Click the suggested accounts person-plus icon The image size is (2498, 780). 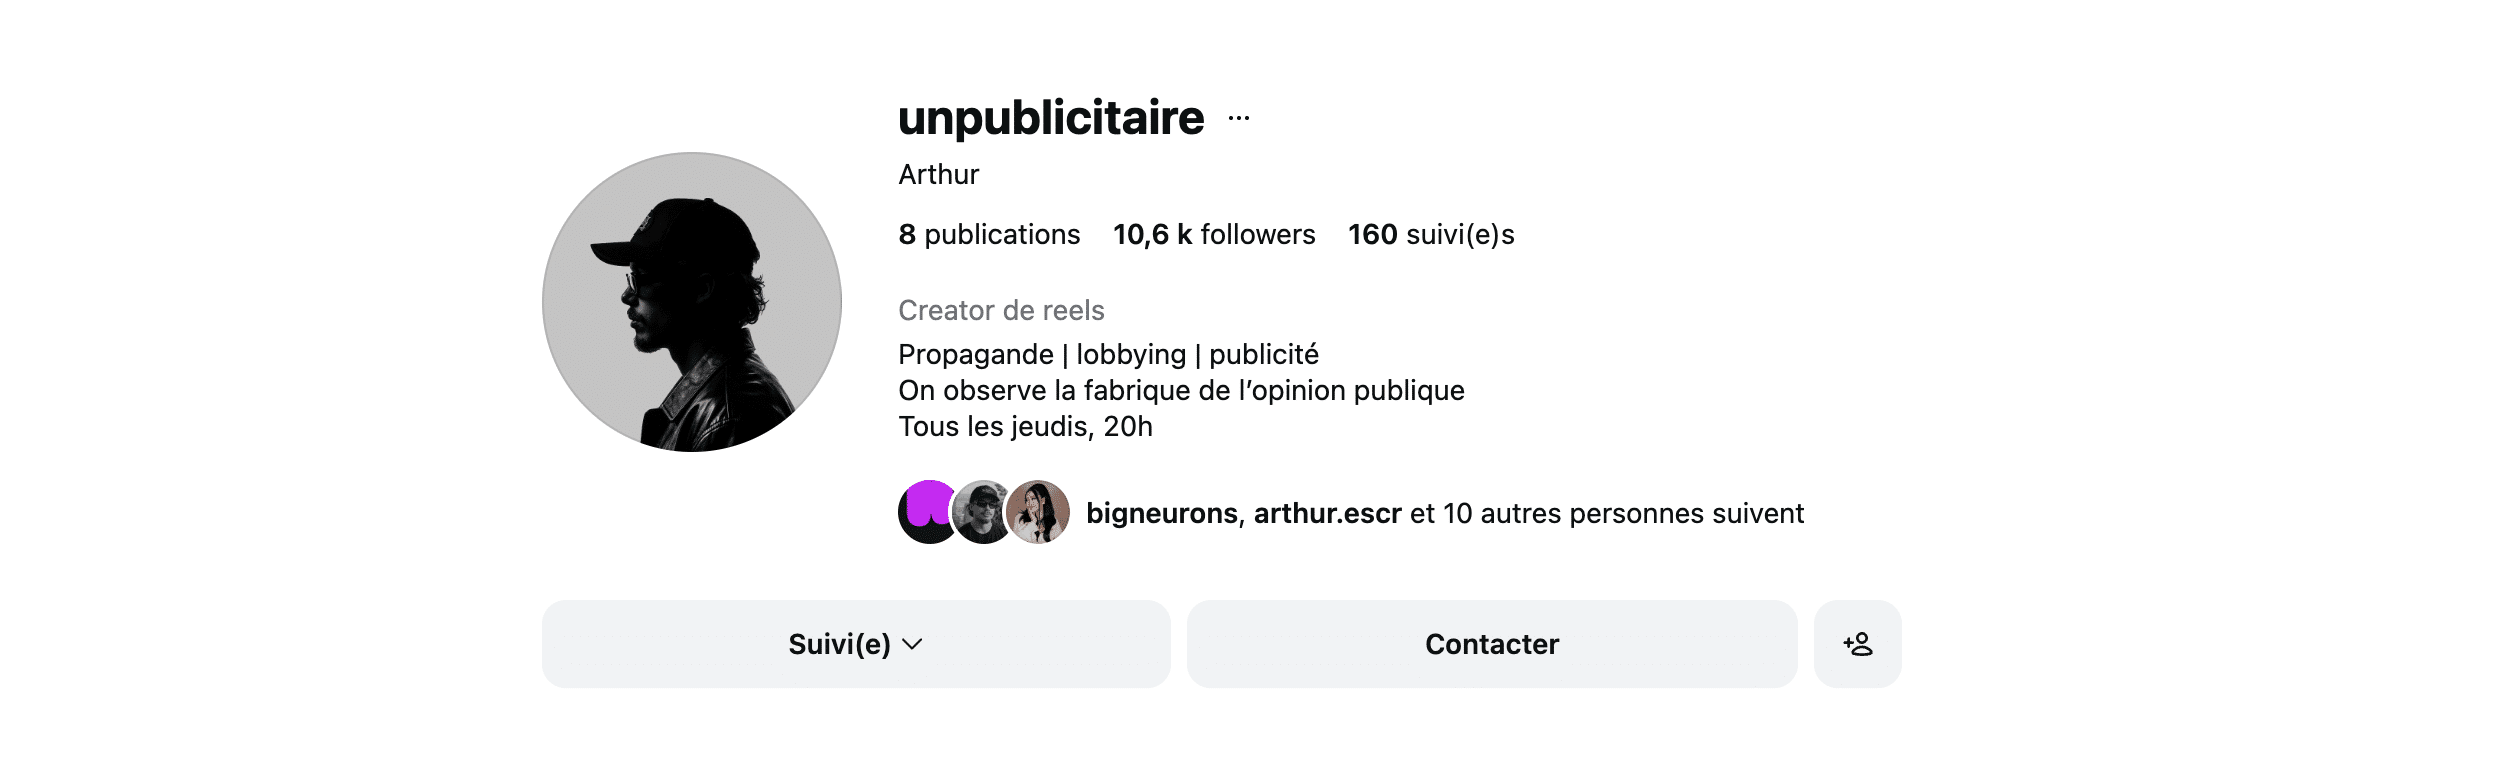(1858, 644)
